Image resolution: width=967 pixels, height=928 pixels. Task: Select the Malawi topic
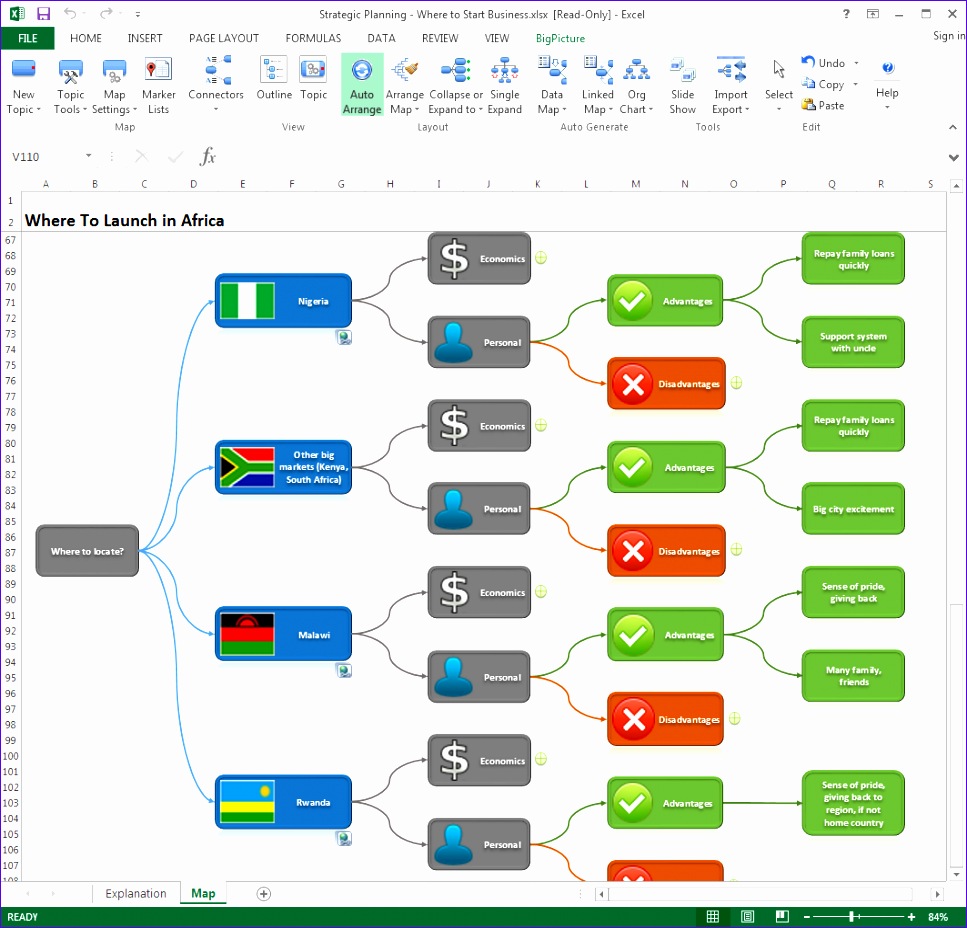point(283,634)
